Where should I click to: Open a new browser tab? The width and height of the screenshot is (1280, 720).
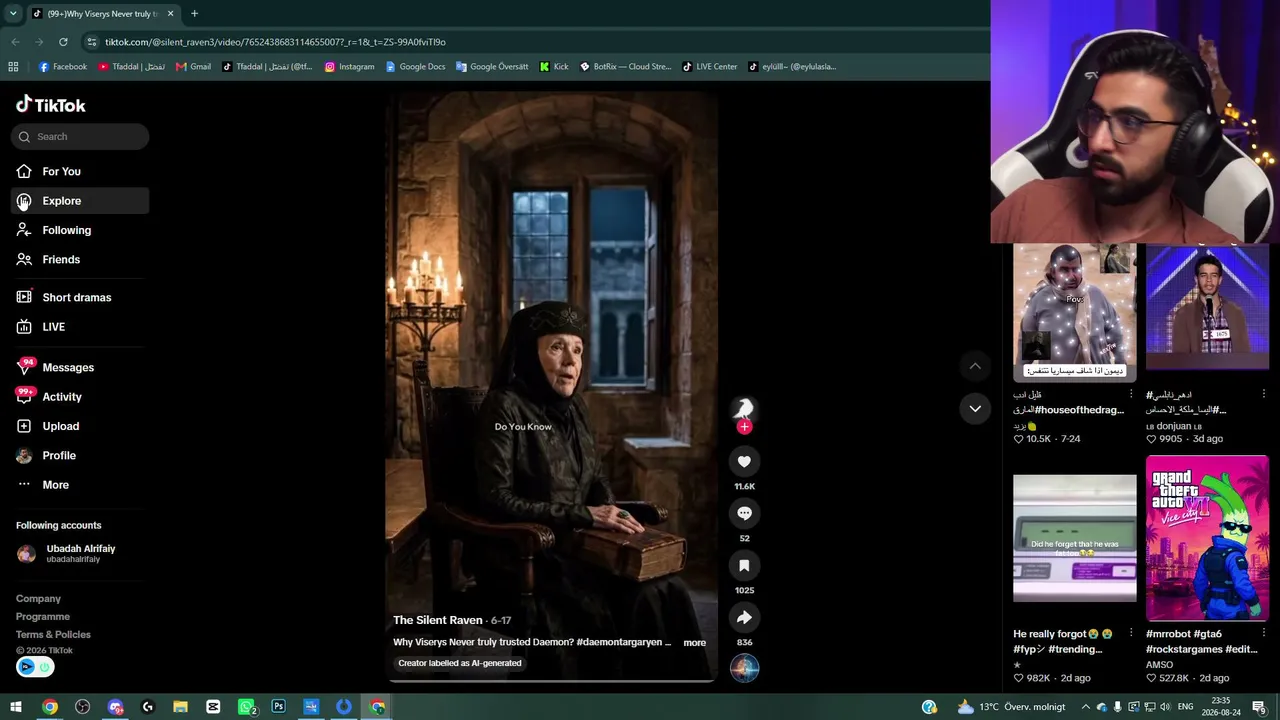(x=194, y=14)
